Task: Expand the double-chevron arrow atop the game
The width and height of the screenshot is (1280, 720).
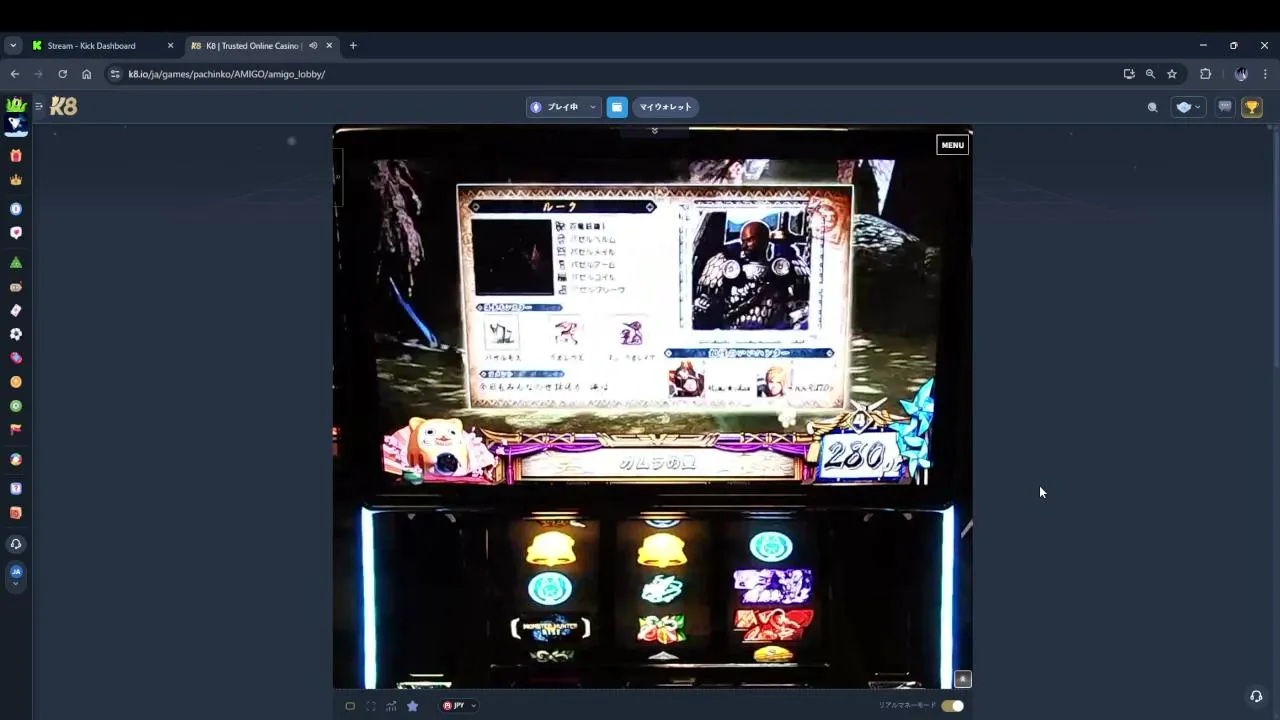Action: pos(655,131)
